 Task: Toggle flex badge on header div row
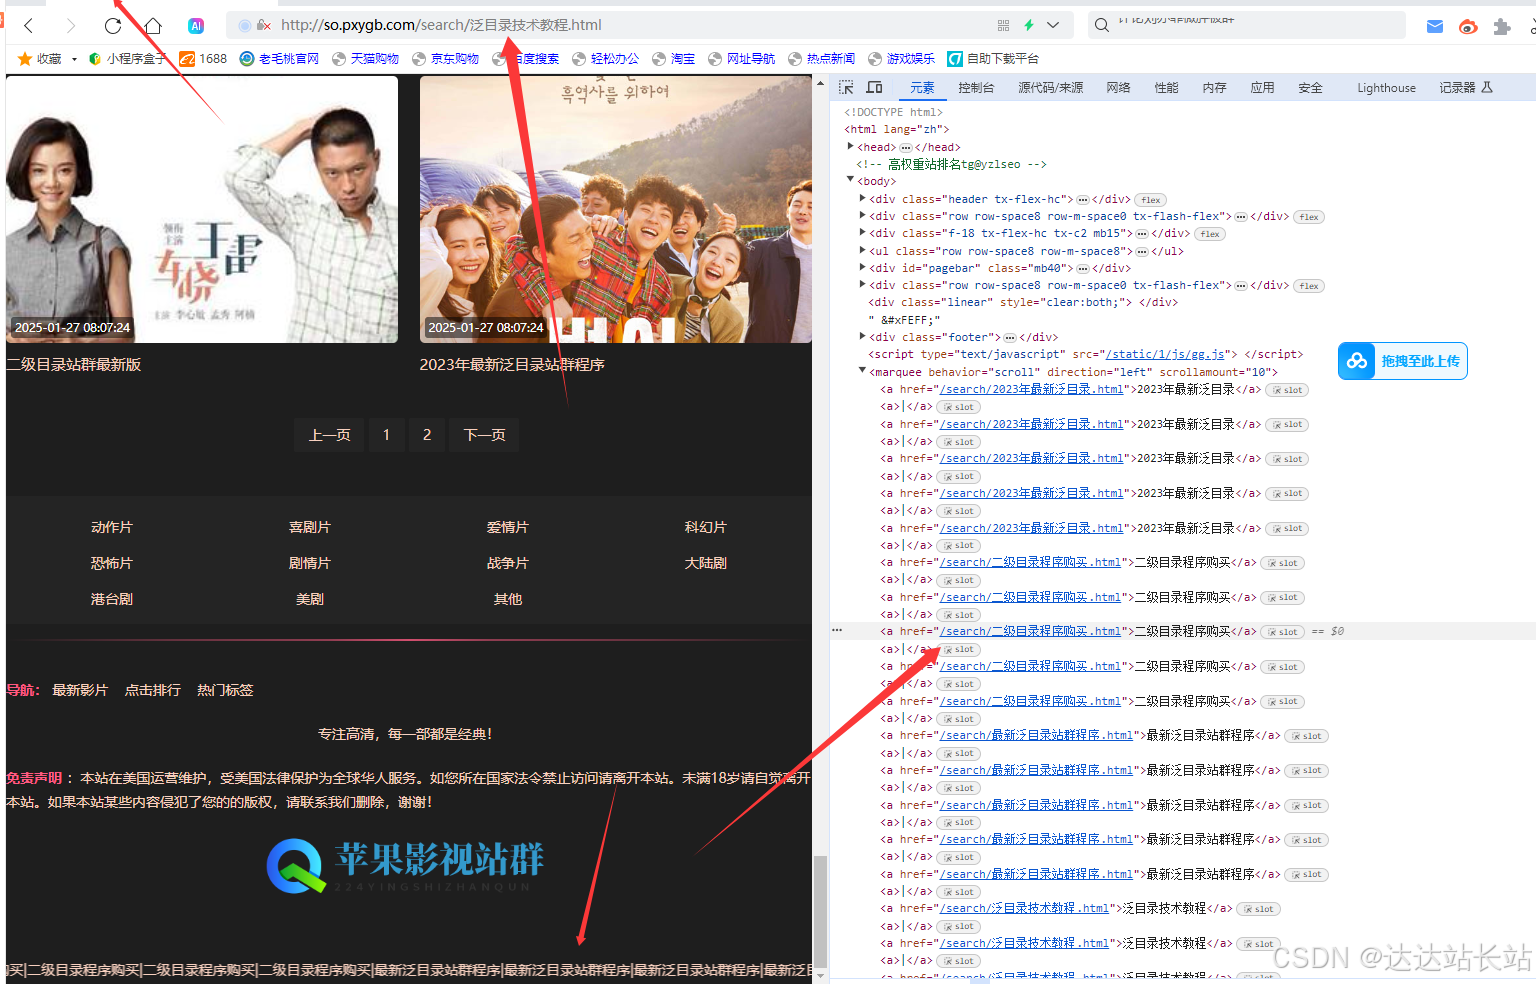pos(1150,200)
